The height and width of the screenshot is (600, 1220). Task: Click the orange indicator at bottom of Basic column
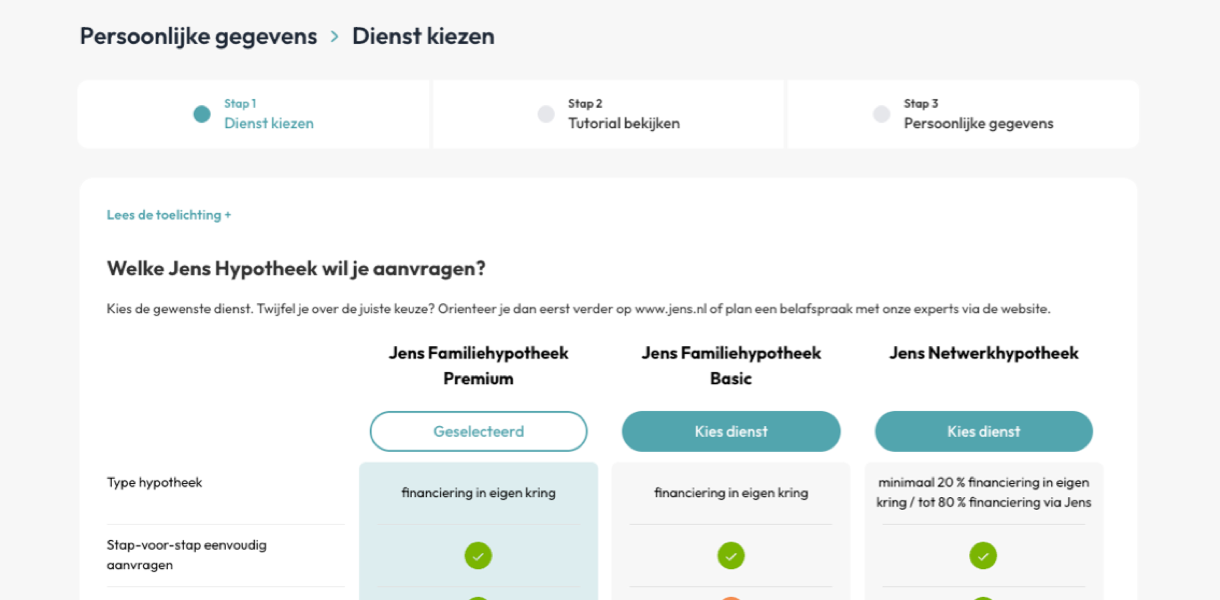click(x=730, y=597)
